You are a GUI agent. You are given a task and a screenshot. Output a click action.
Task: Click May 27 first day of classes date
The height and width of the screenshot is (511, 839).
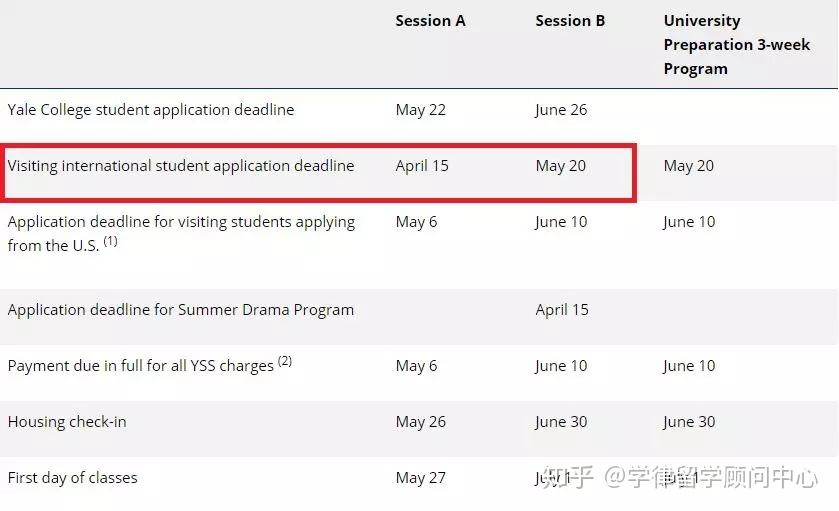click(x=421, y=478)
